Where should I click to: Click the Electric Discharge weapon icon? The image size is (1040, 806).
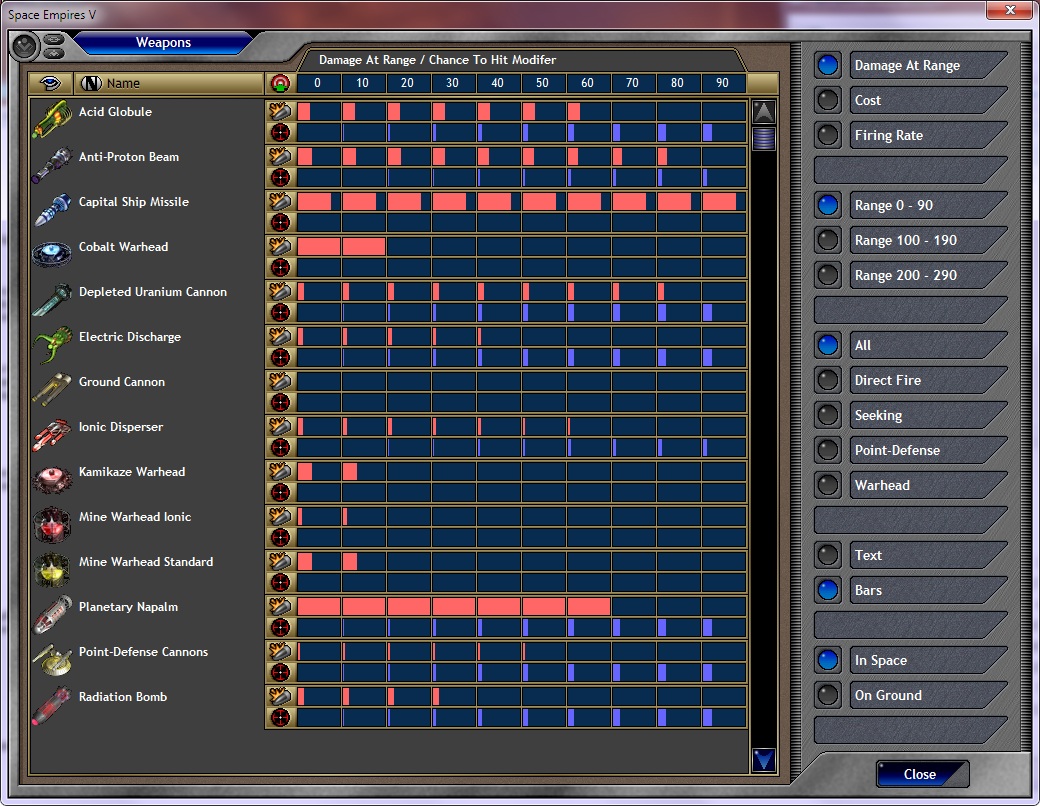(52, 346)
